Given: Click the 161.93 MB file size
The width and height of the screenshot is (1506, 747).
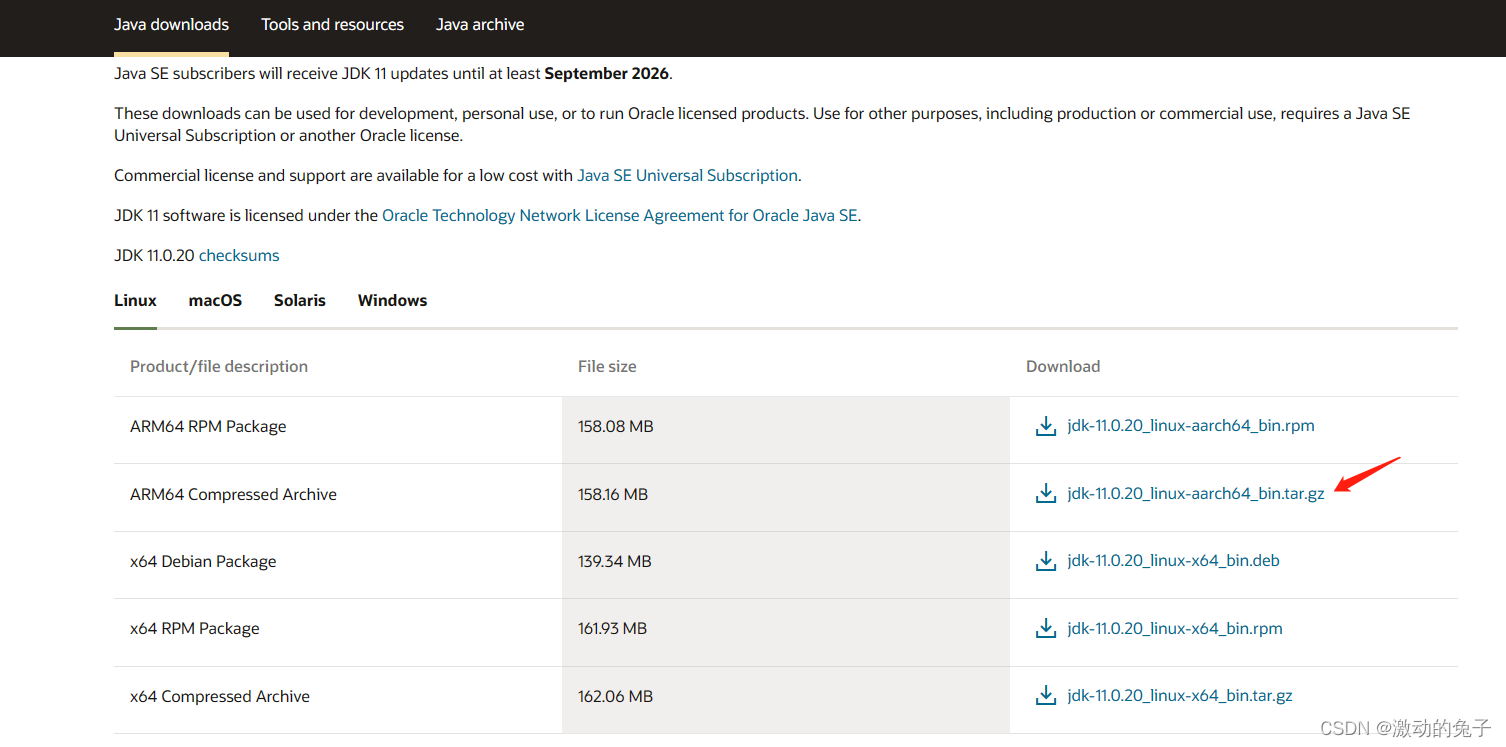Looking at the screenshot, I should [612, 629].
